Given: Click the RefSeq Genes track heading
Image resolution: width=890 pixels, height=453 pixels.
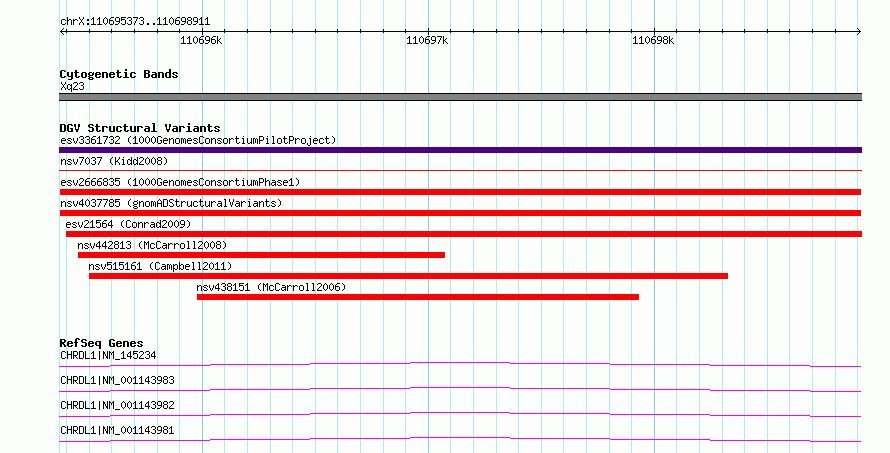Looking at the screenshot, I should (101, 343).
